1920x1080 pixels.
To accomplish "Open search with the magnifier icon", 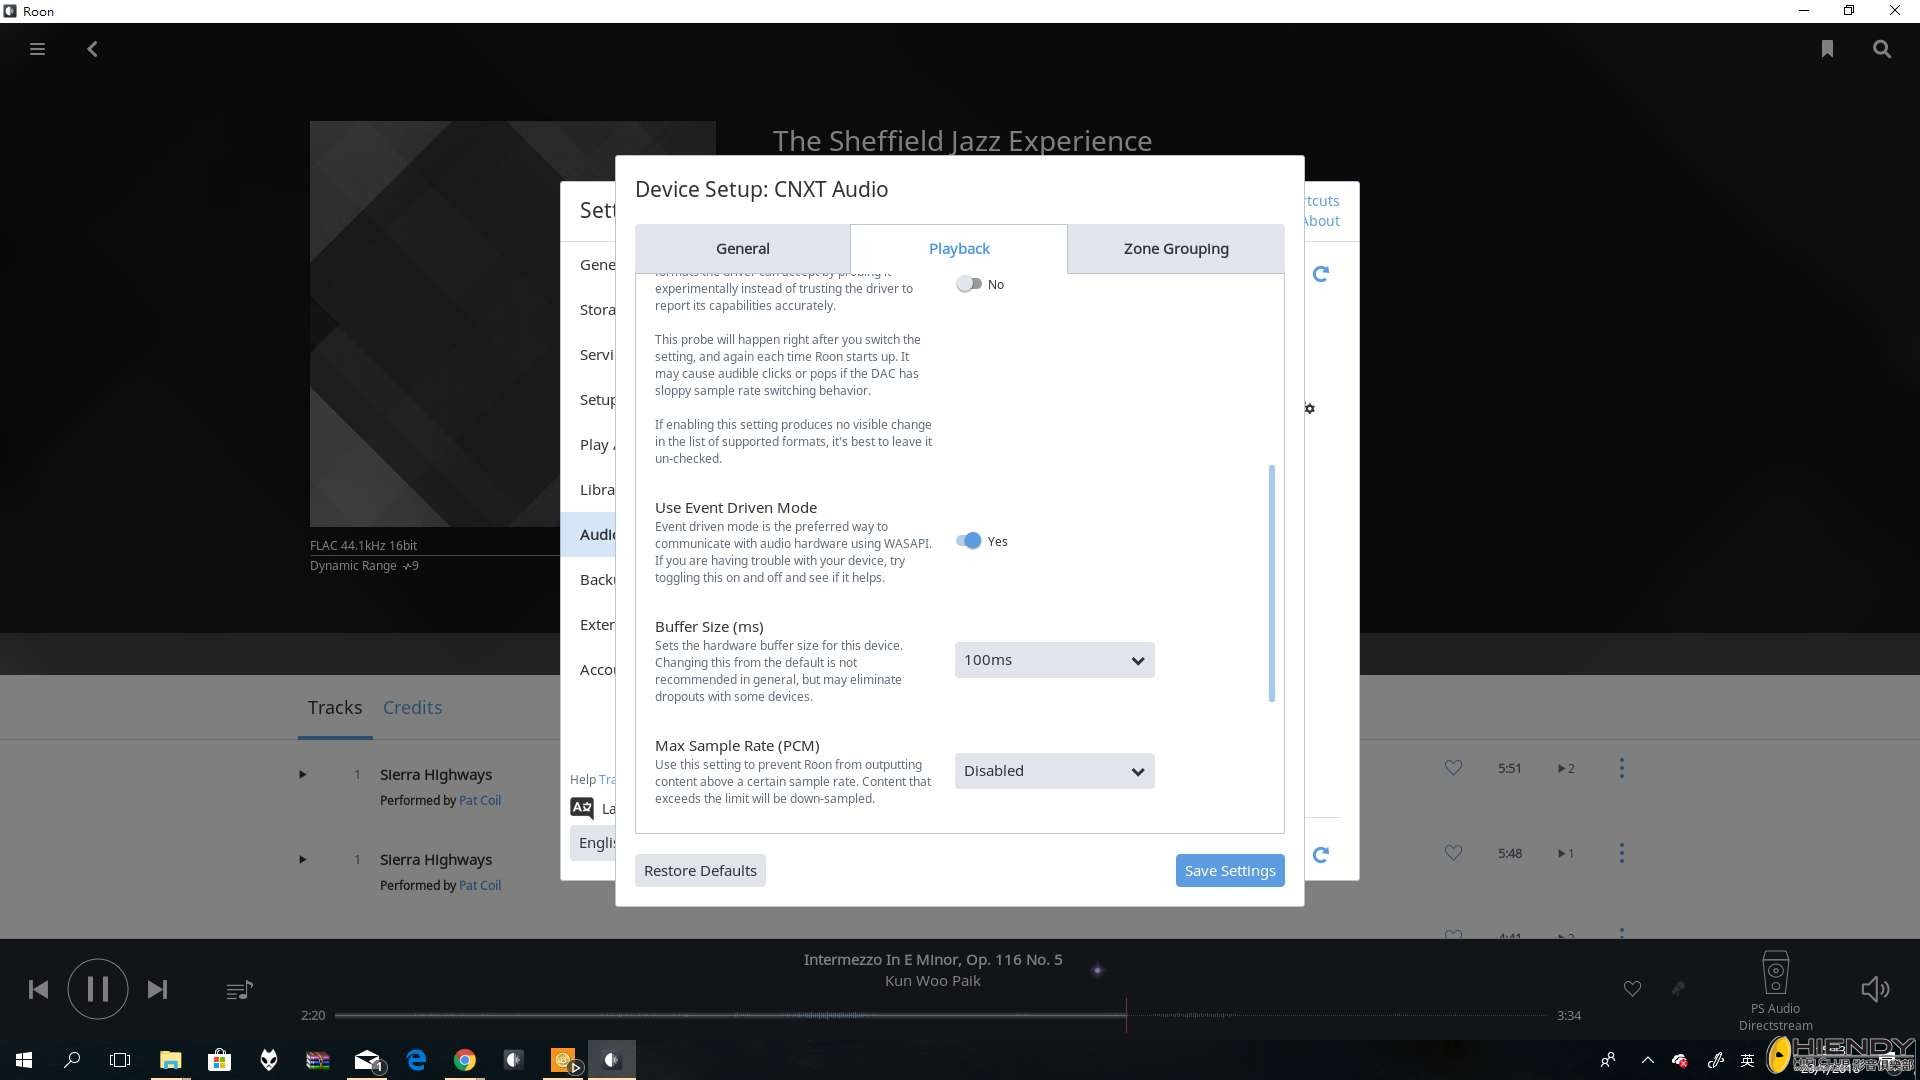I will [x=1882, y=49].
